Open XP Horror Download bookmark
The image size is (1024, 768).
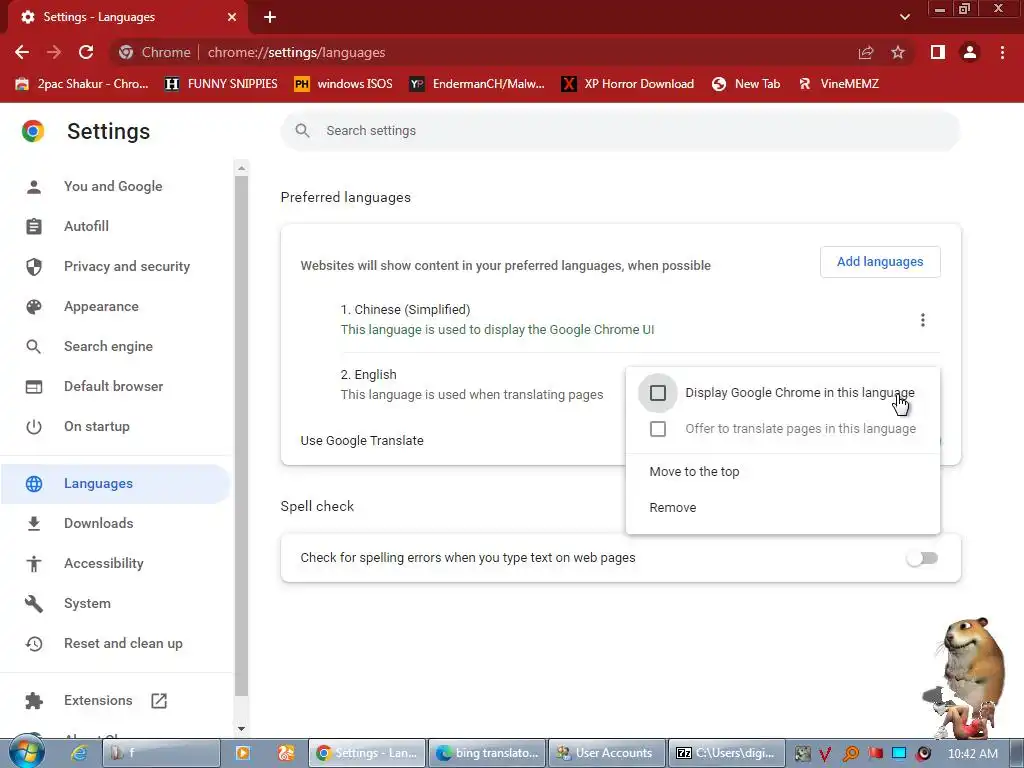click(628, 84)
